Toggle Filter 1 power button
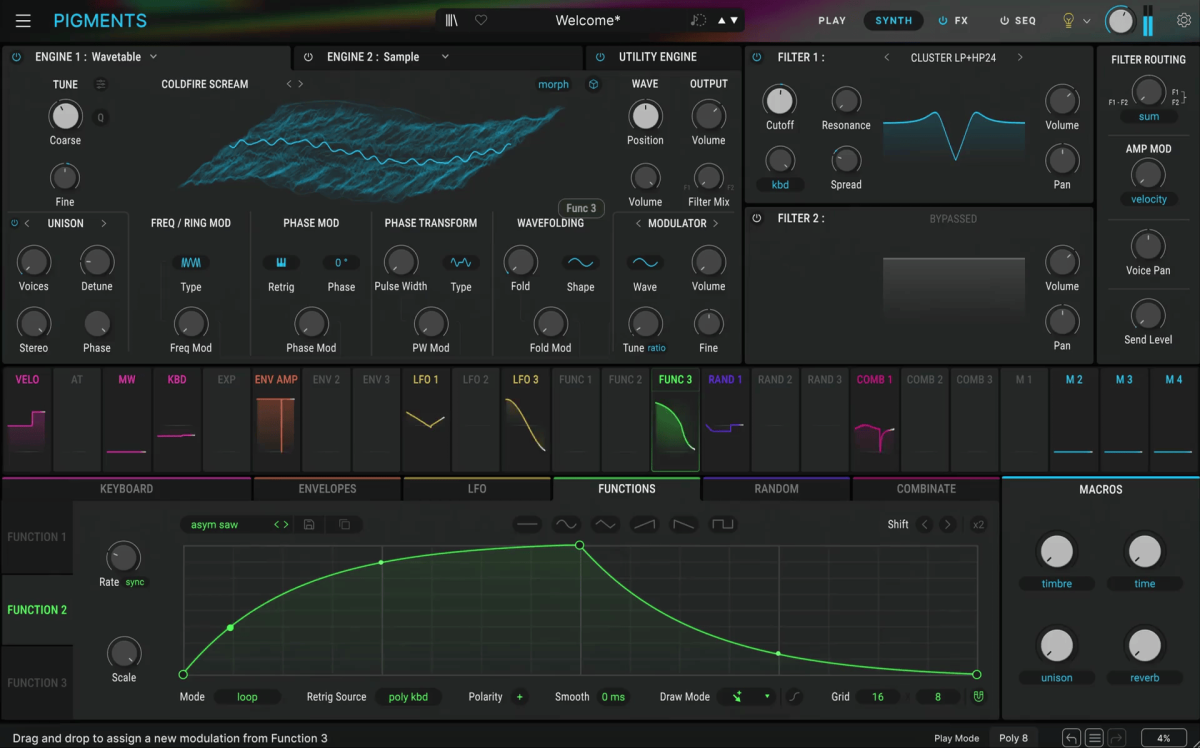The height and width of the screenshot is (748, 1200). 756,57
